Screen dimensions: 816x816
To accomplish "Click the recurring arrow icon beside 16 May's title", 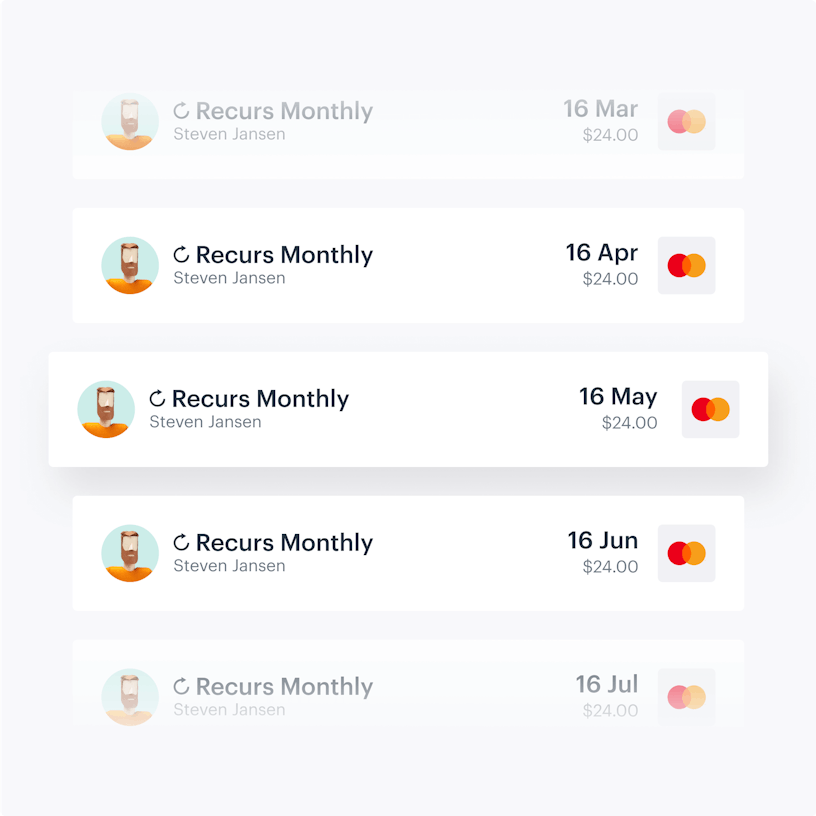I will coord(156,398).
